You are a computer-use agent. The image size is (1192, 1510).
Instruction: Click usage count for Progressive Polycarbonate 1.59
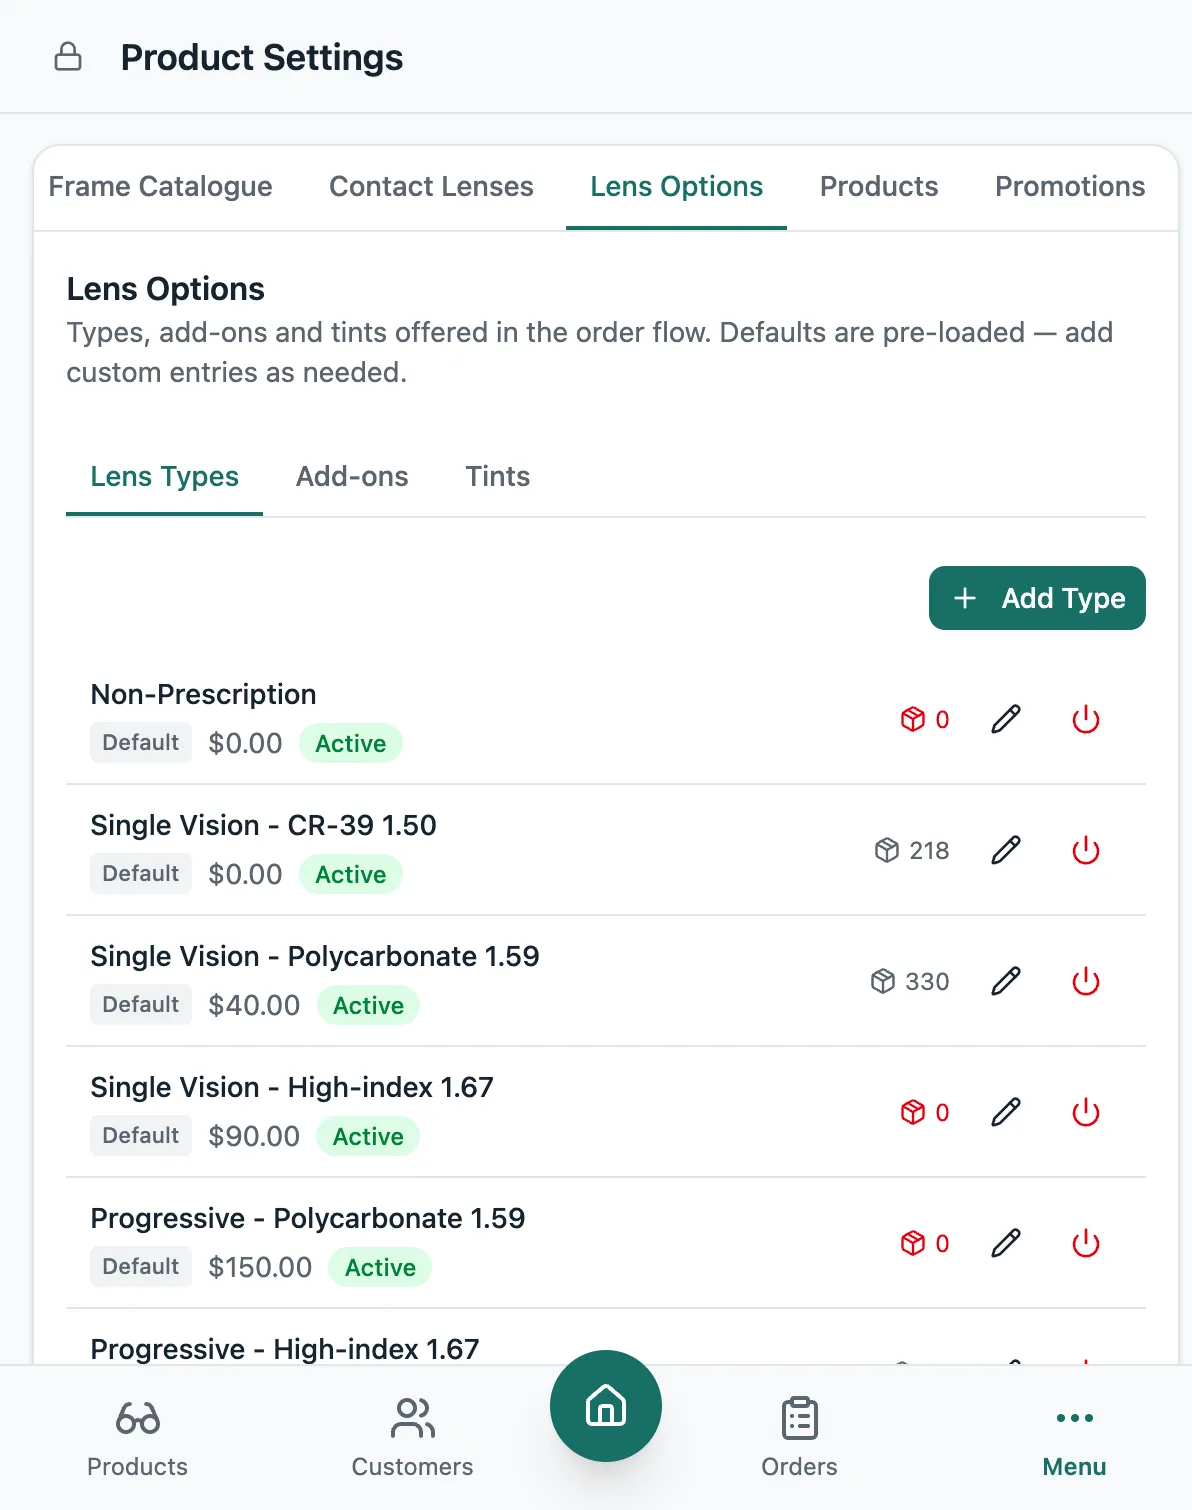coord(925,1243)
